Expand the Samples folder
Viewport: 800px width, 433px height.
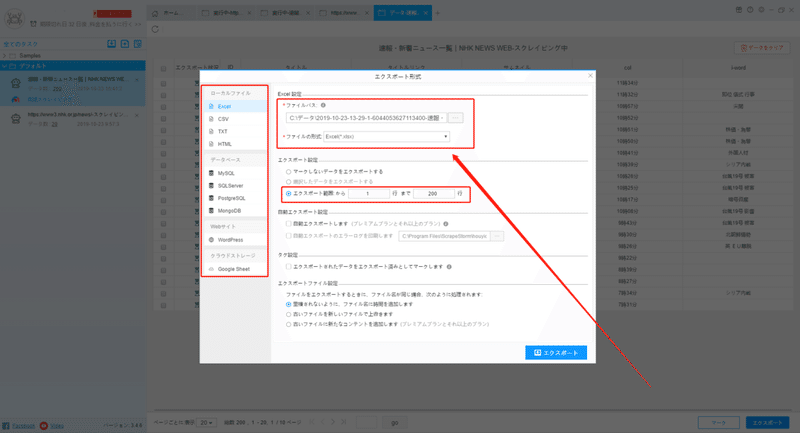5,56
